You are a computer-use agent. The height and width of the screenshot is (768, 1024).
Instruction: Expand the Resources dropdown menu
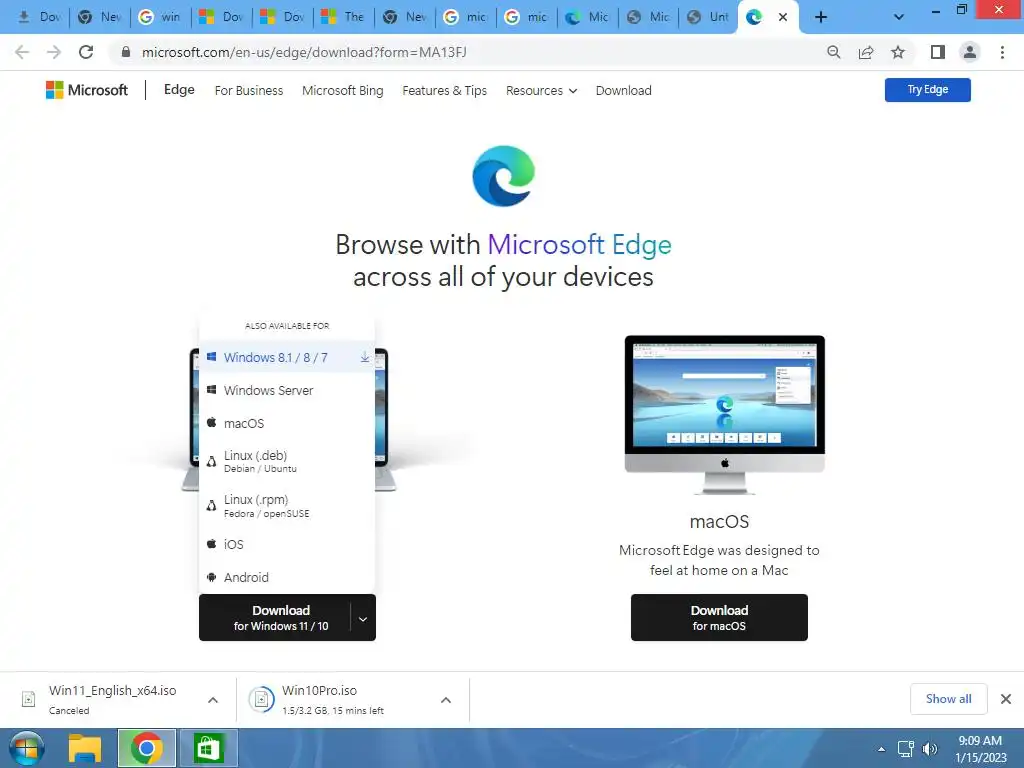click(x=541, y=91)
